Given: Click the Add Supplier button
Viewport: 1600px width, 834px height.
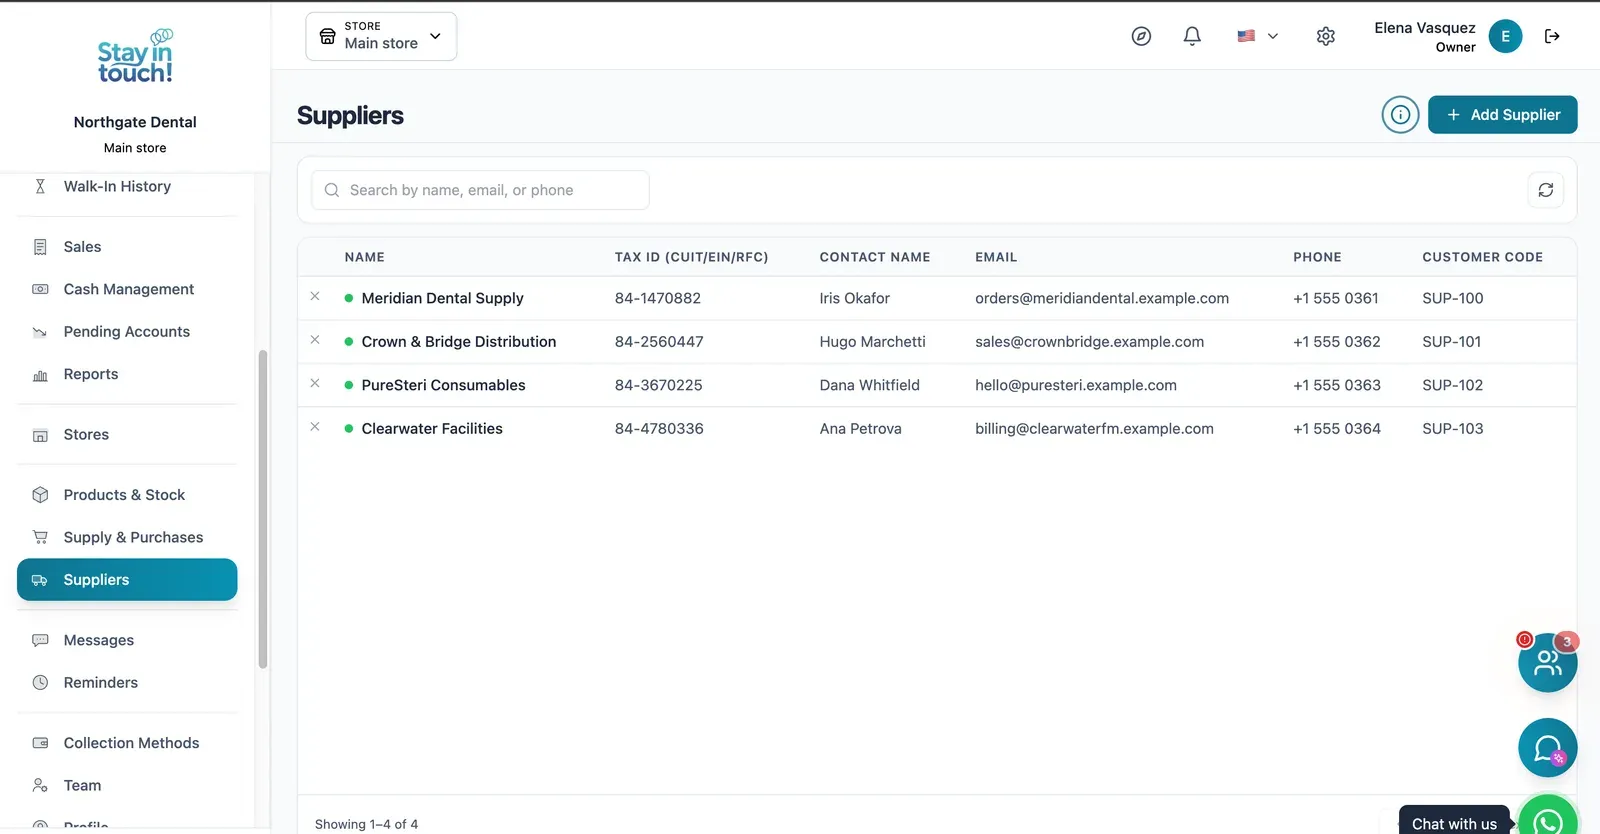Looking at the screenshot, I should coord(1502,115).
